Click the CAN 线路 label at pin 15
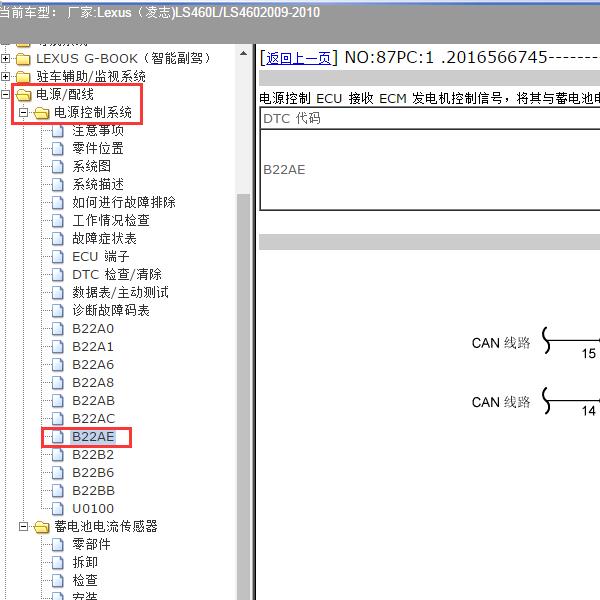 coord(501,343)
